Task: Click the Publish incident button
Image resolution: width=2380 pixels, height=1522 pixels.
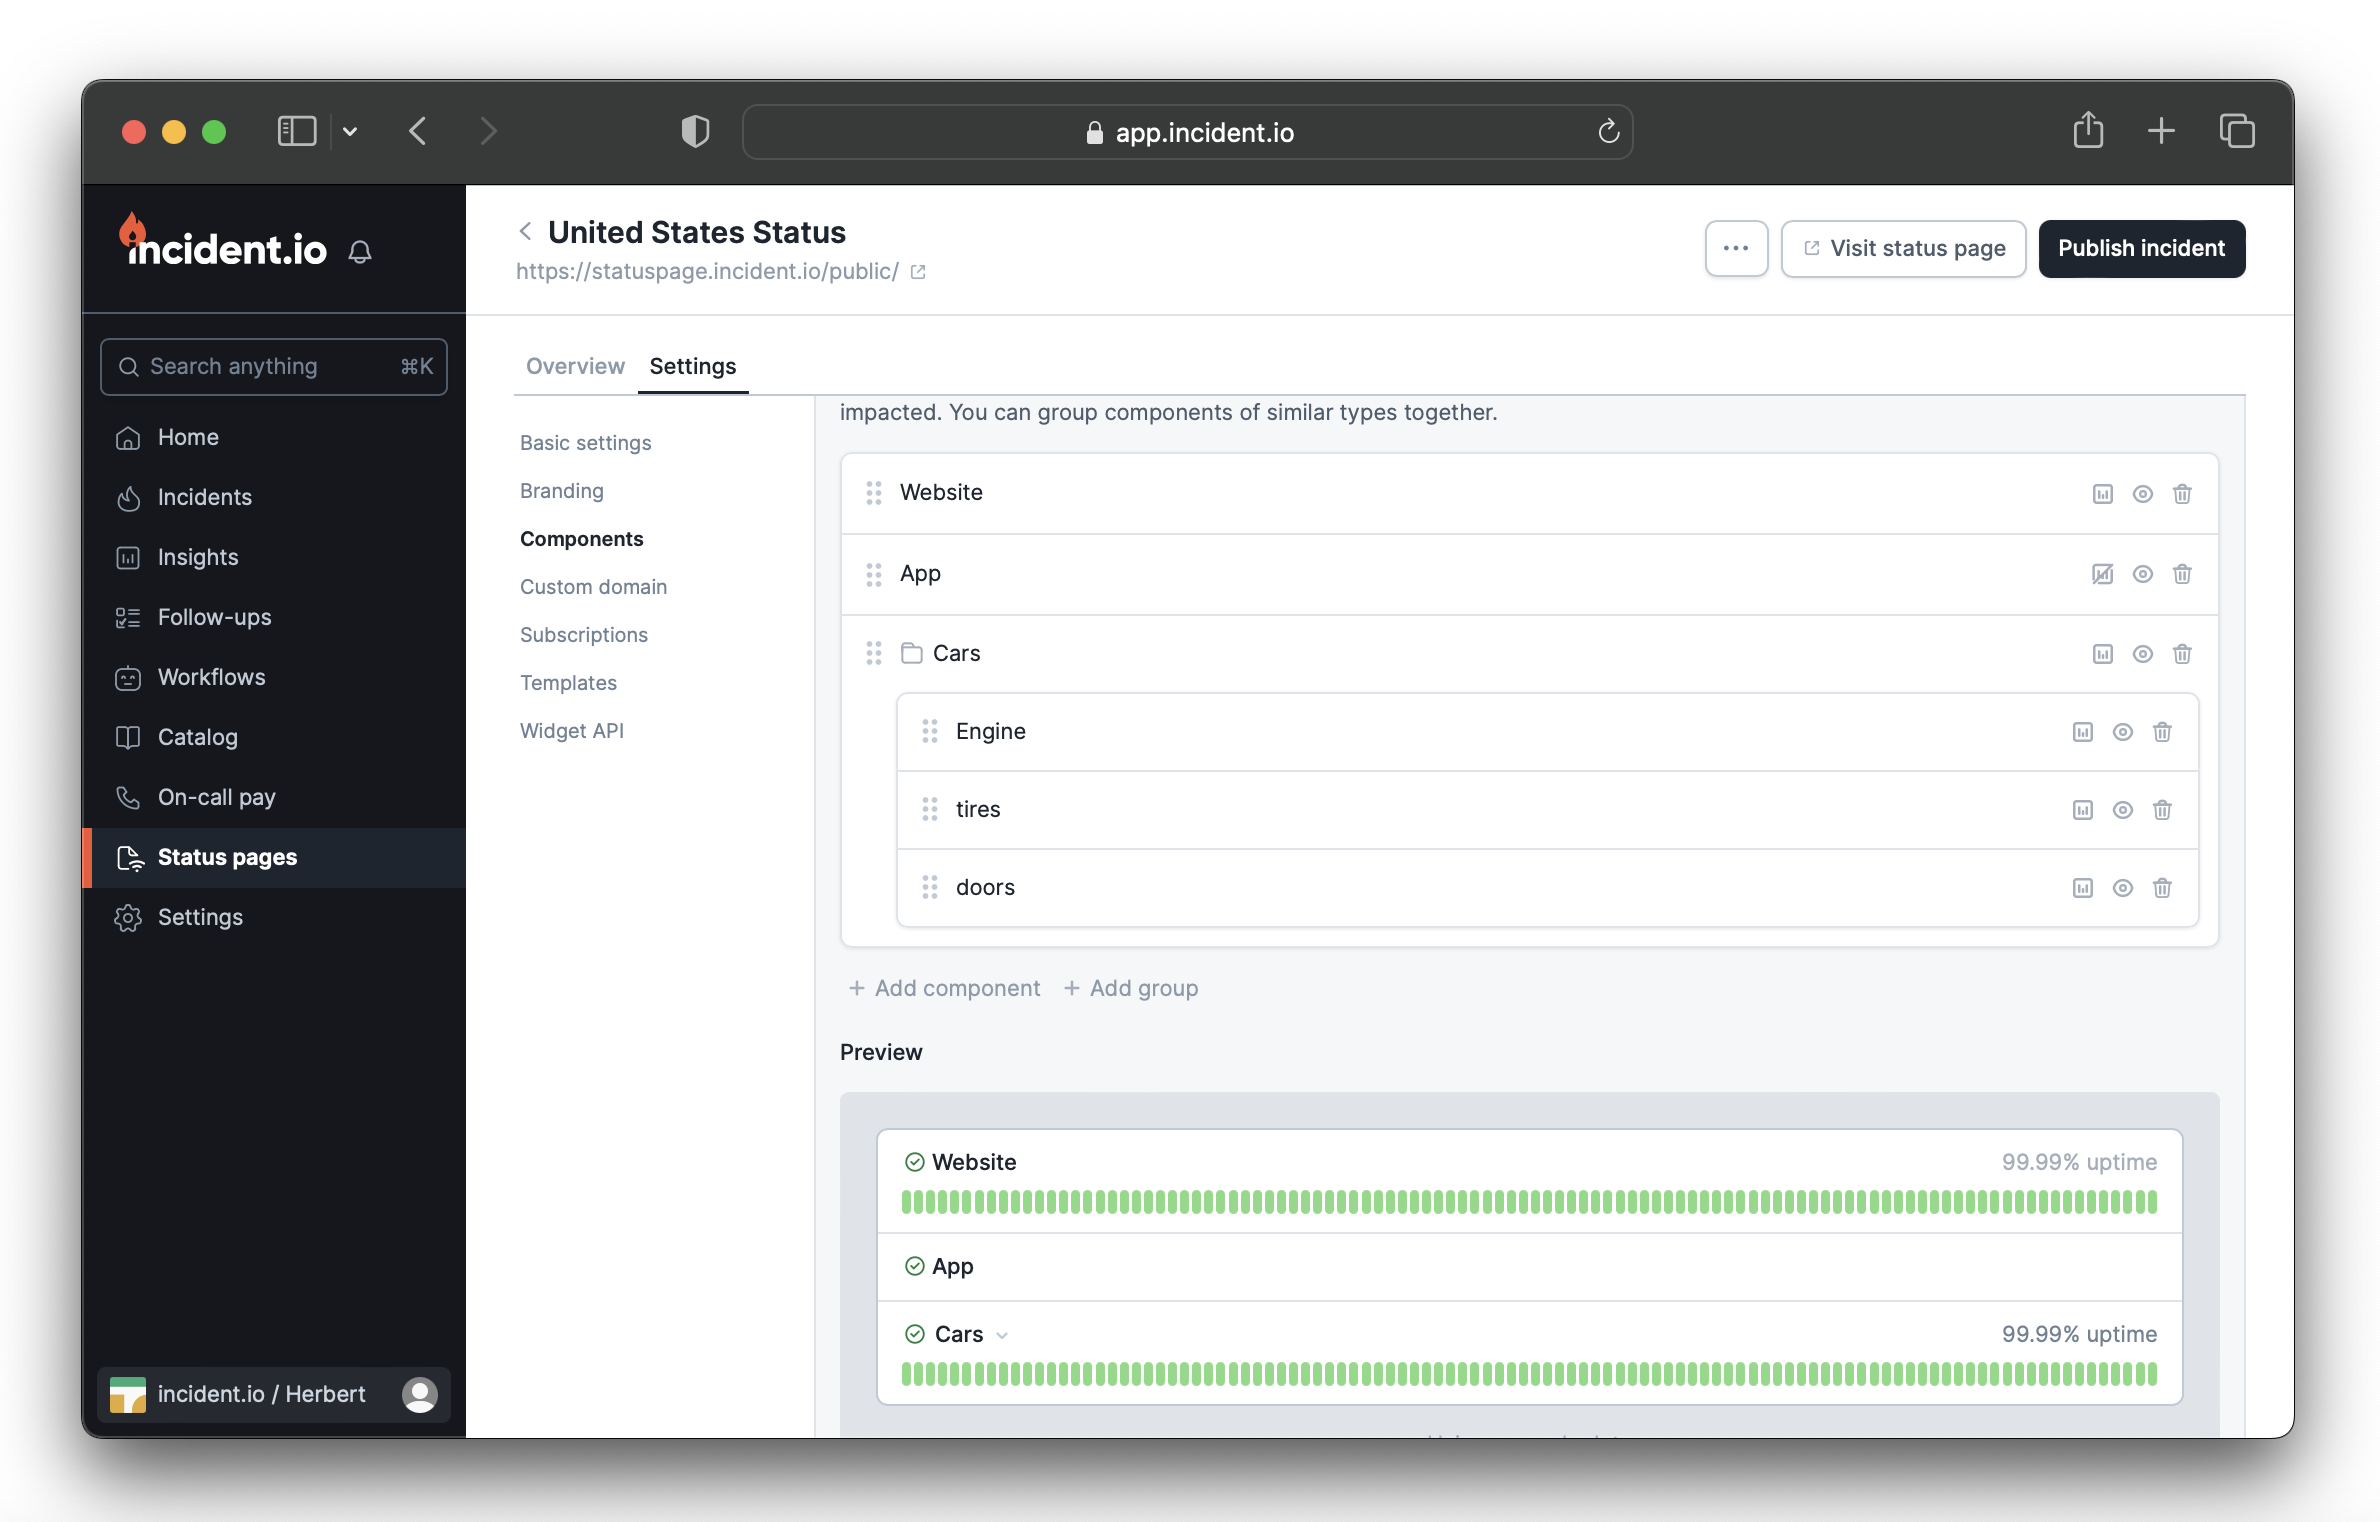Action: [2141, 248]
